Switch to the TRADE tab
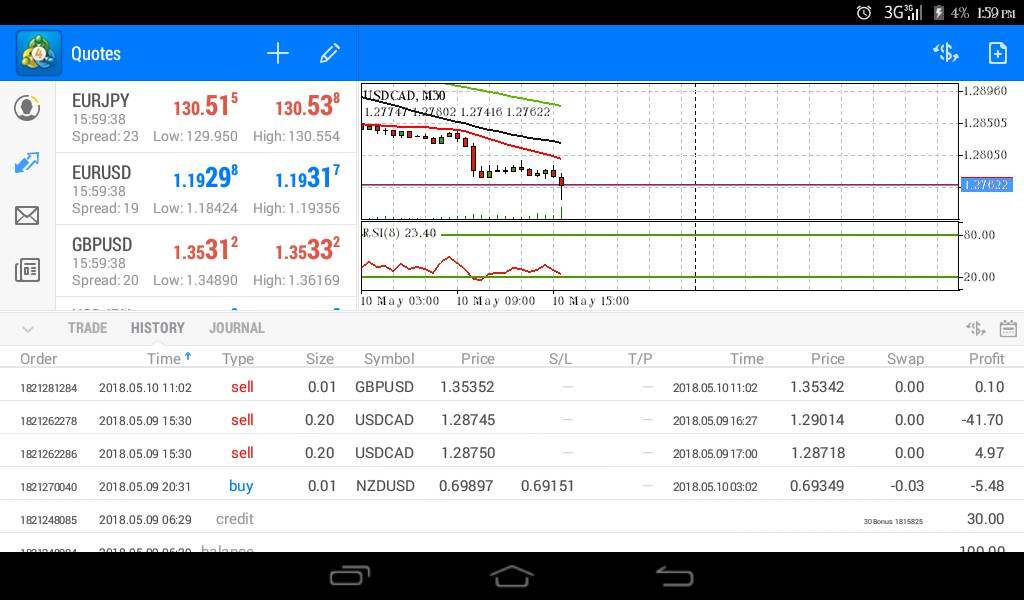Screen dimensions: 1024x600 click(x=88, y=328)
